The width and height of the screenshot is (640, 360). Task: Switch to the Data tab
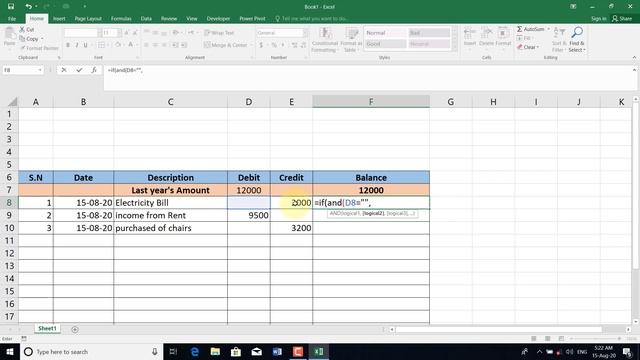(146, 18)
